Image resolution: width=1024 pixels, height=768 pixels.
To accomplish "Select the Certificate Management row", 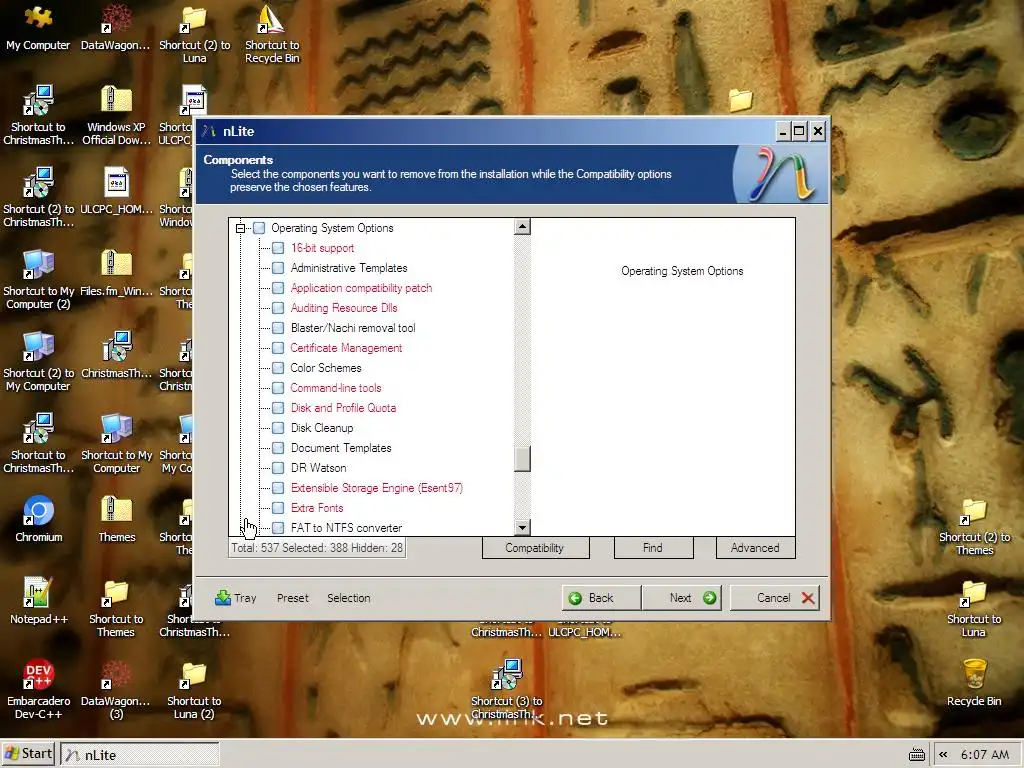I will tap(346, 348).
